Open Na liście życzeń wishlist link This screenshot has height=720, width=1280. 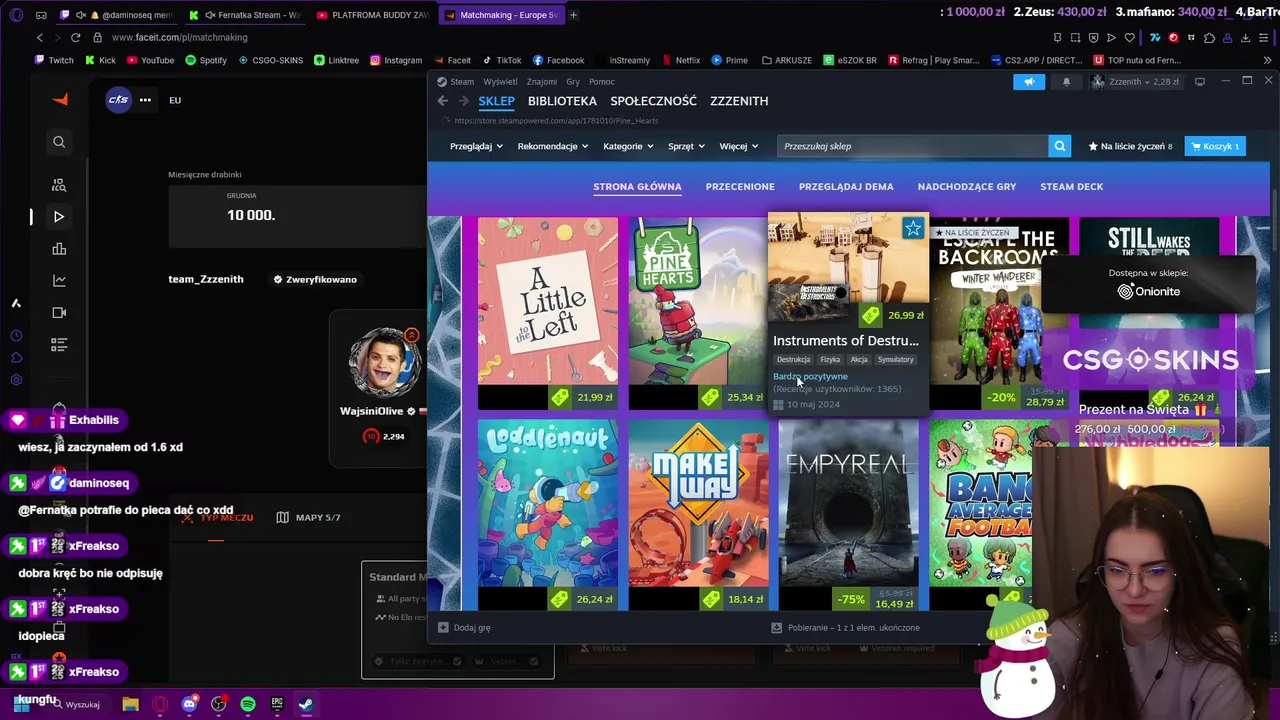point(1130,146)
